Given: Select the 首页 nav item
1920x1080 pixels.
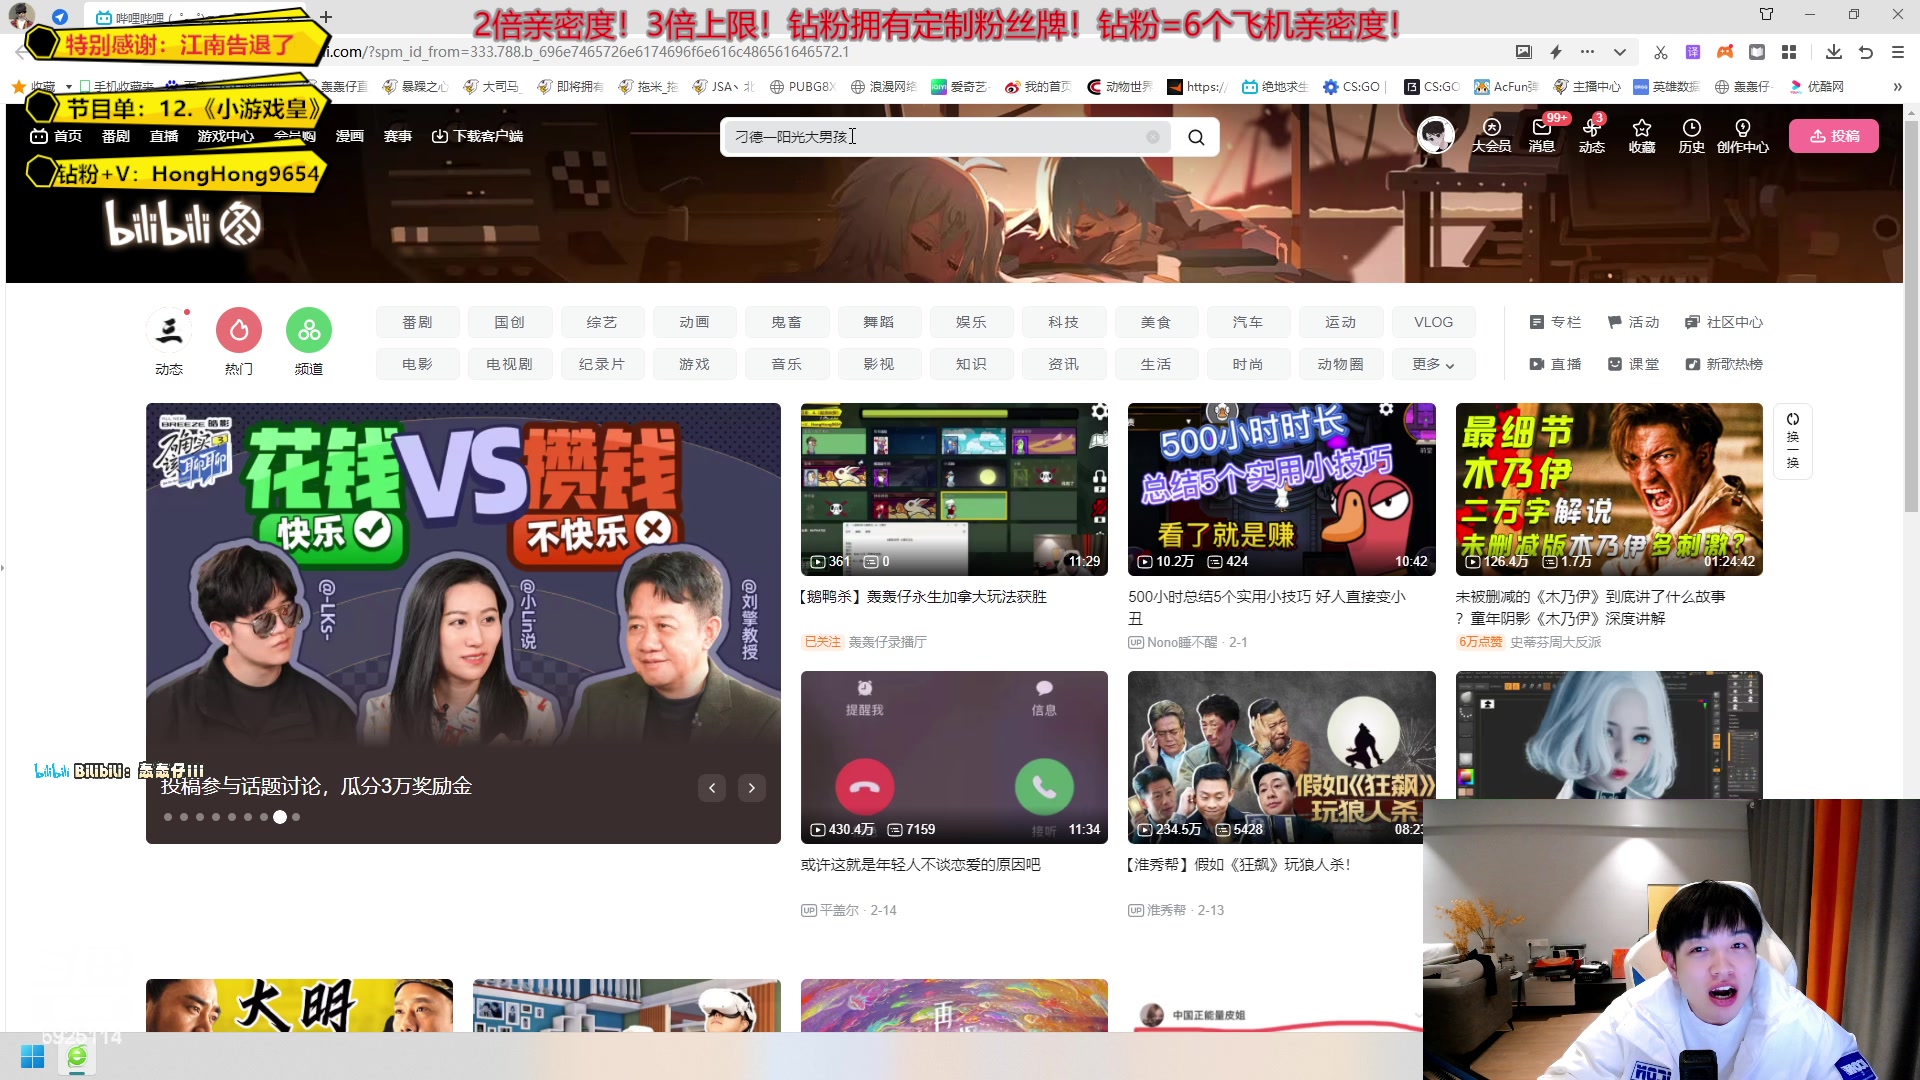Looking at the screenshot, I should (x=56, y=136).
